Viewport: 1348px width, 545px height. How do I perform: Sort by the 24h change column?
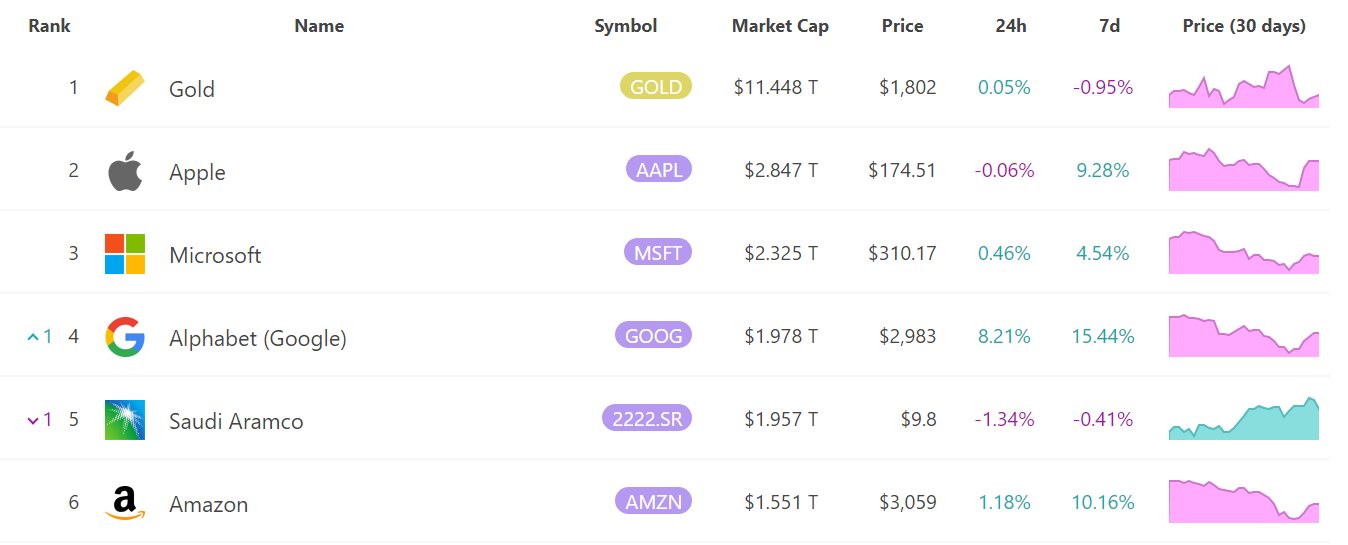(1011, 26)
